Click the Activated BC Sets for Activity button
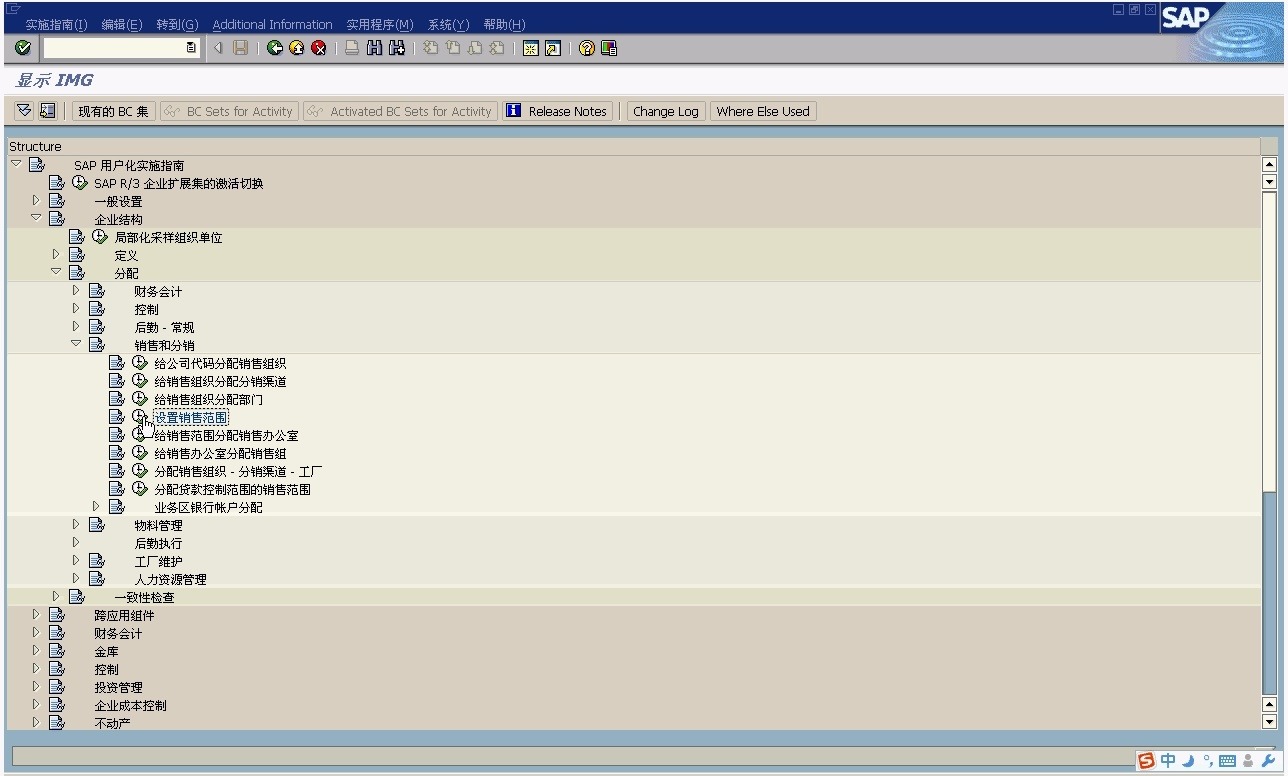This screenshot has height=776, width=1288. click(400, 111)
